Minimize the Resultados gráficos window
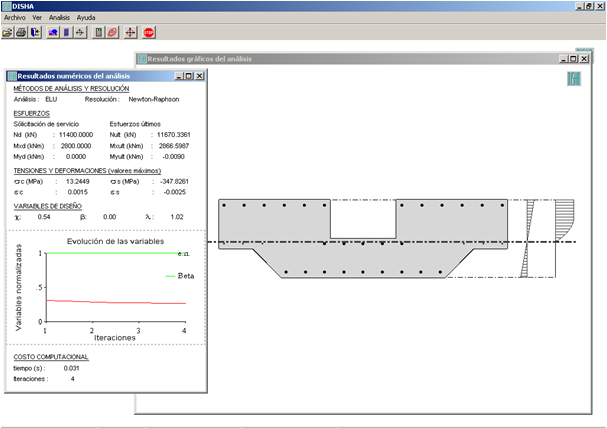The image size is (607, 428). [x=564, y=59]
